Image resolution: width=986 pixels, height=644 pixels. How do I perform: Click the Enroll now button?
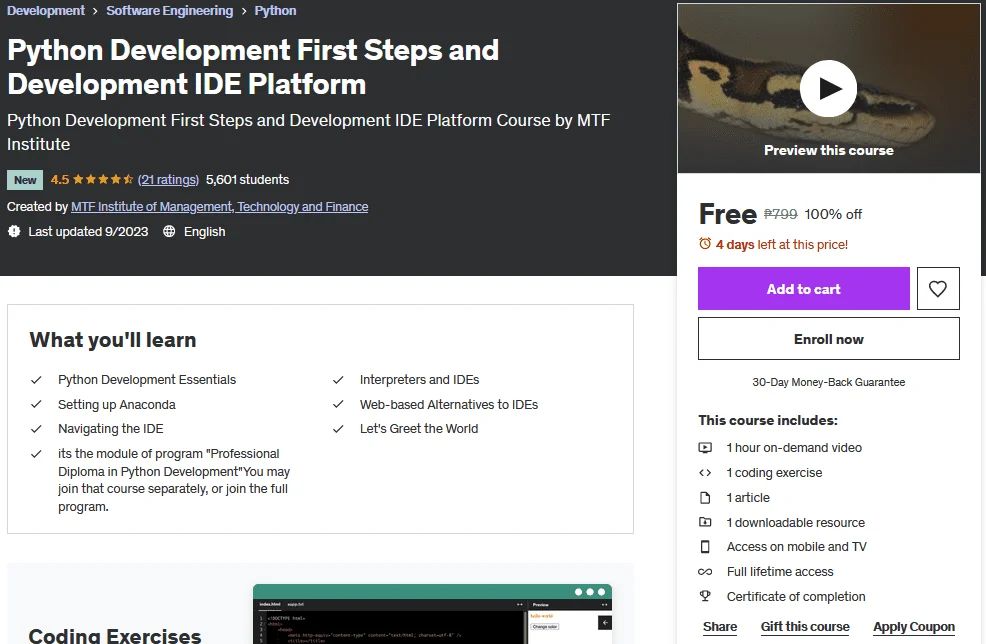pos(829,339)
